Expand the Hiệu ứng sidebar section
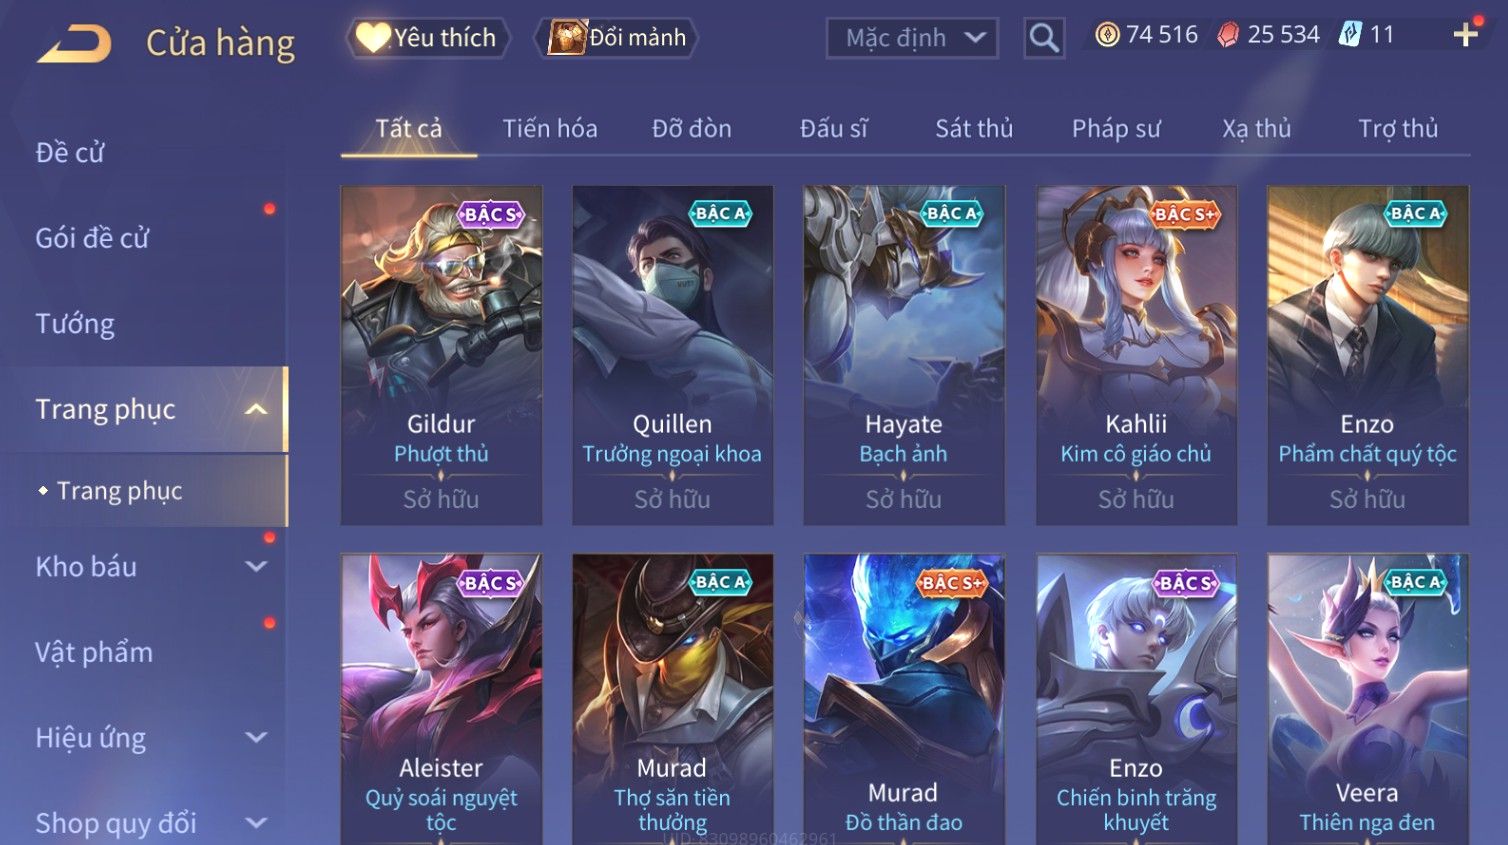This screenshot has height=845, width=1508. click(x=256, y=737)
